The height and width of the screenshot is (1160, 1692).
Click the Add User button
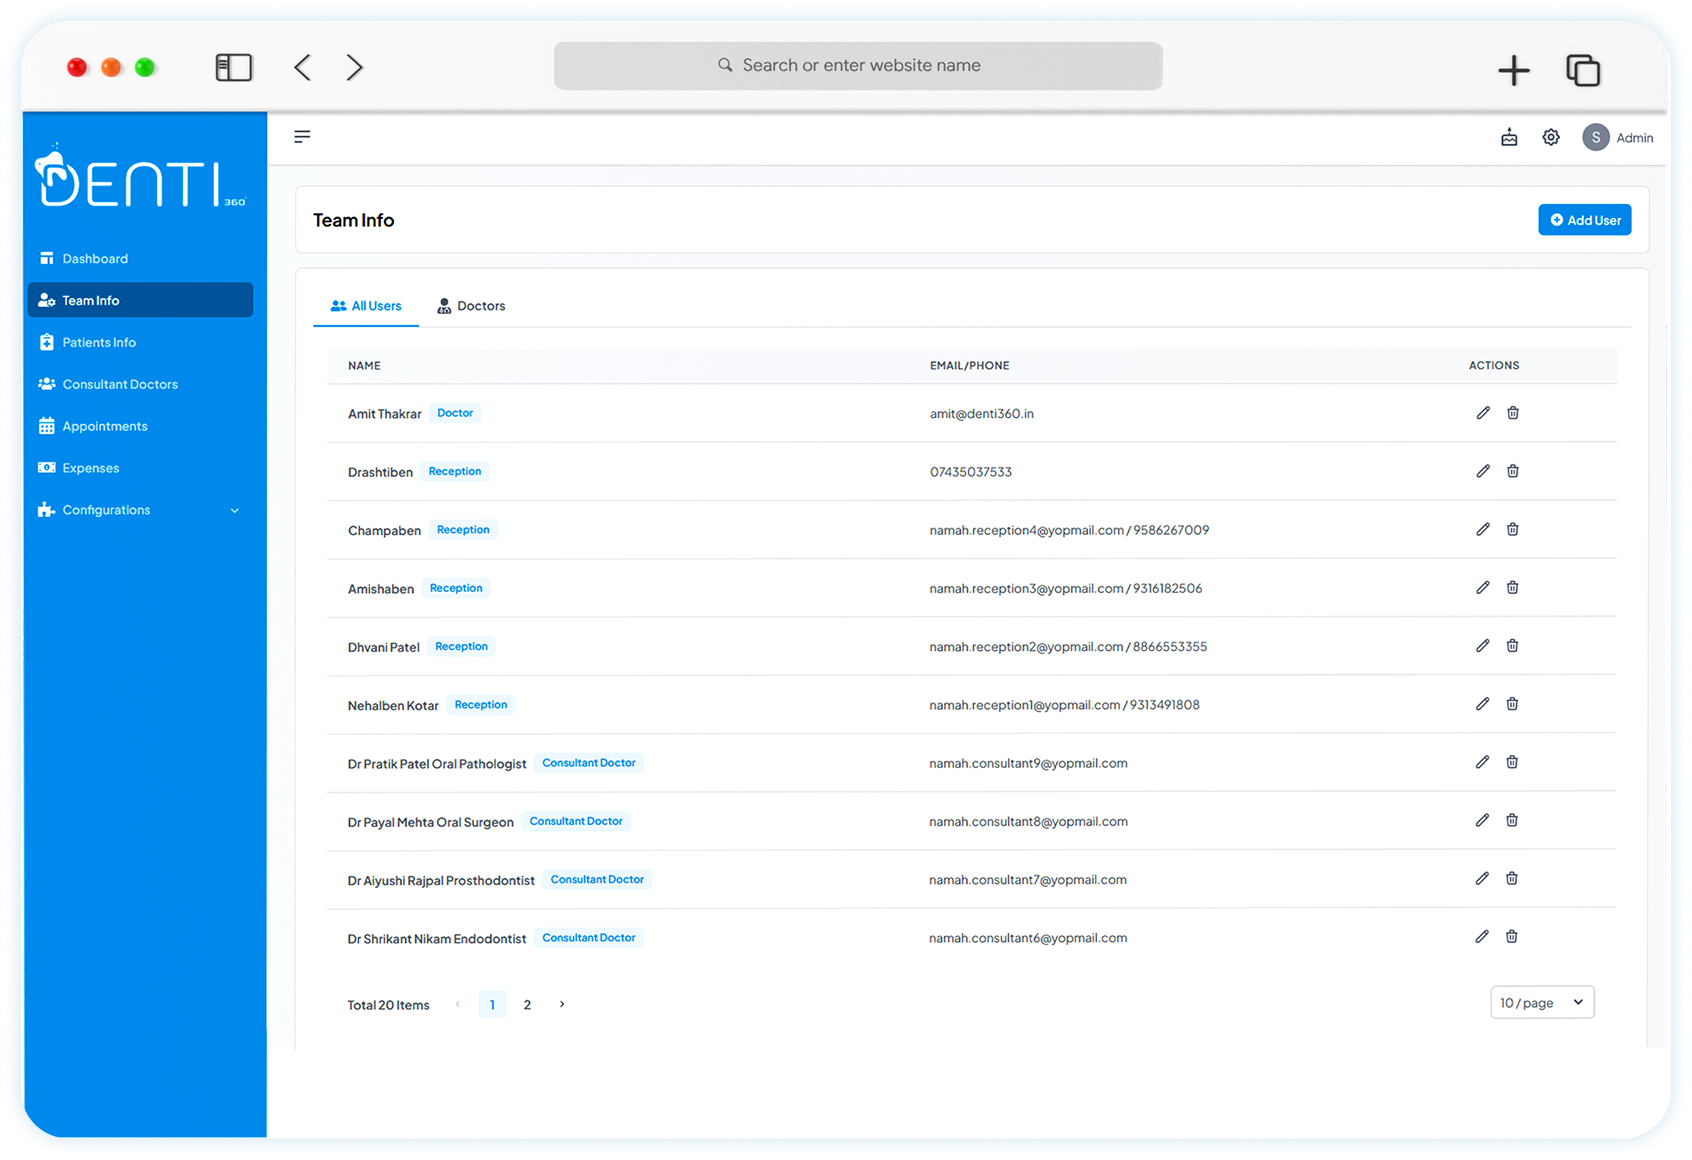coord(1585,219)
